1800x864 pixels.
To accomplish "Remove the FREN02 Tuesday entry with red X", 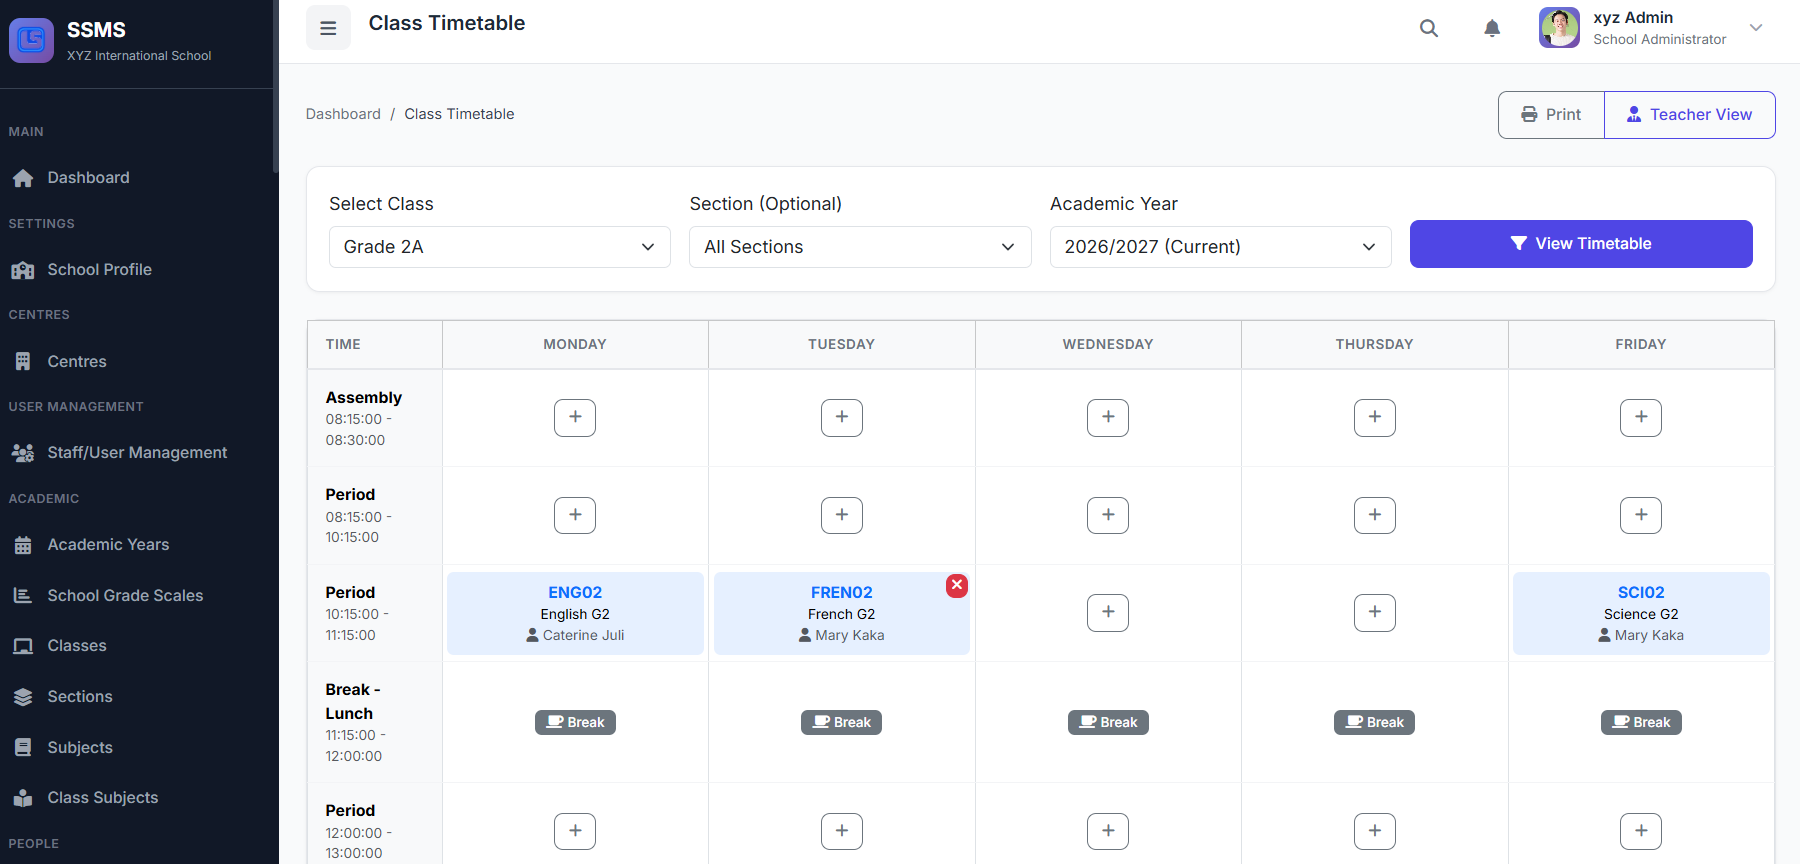I will (957, 585).
